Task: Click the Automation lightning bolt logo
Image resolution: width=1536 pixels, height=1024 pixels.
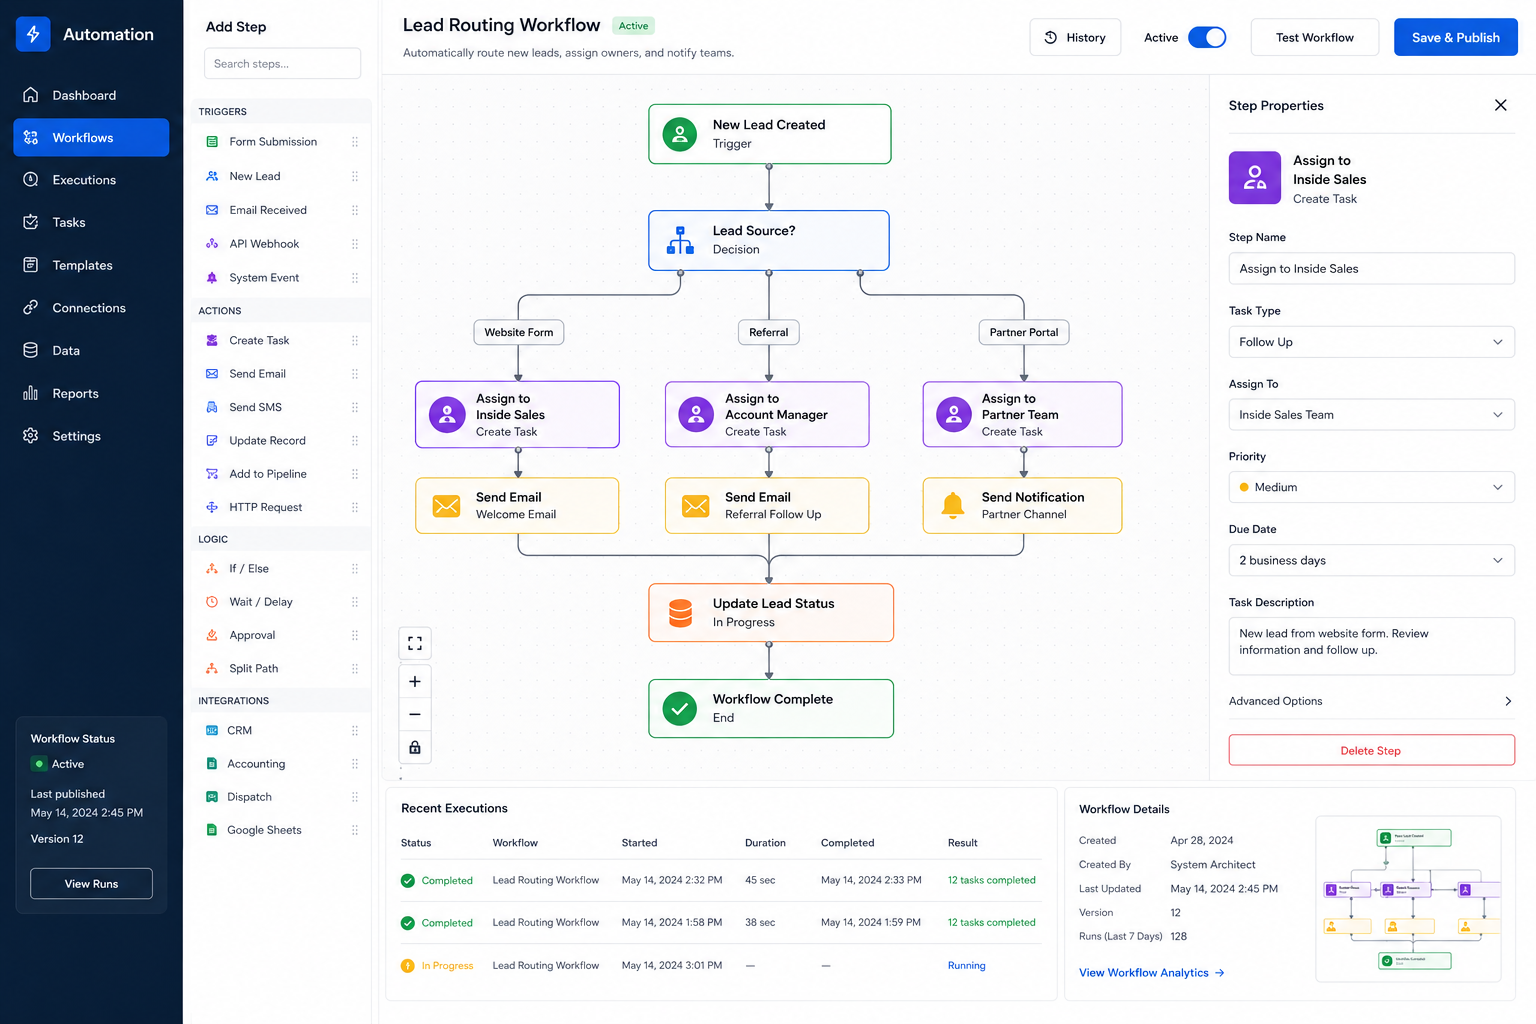Action: (33, 34)
